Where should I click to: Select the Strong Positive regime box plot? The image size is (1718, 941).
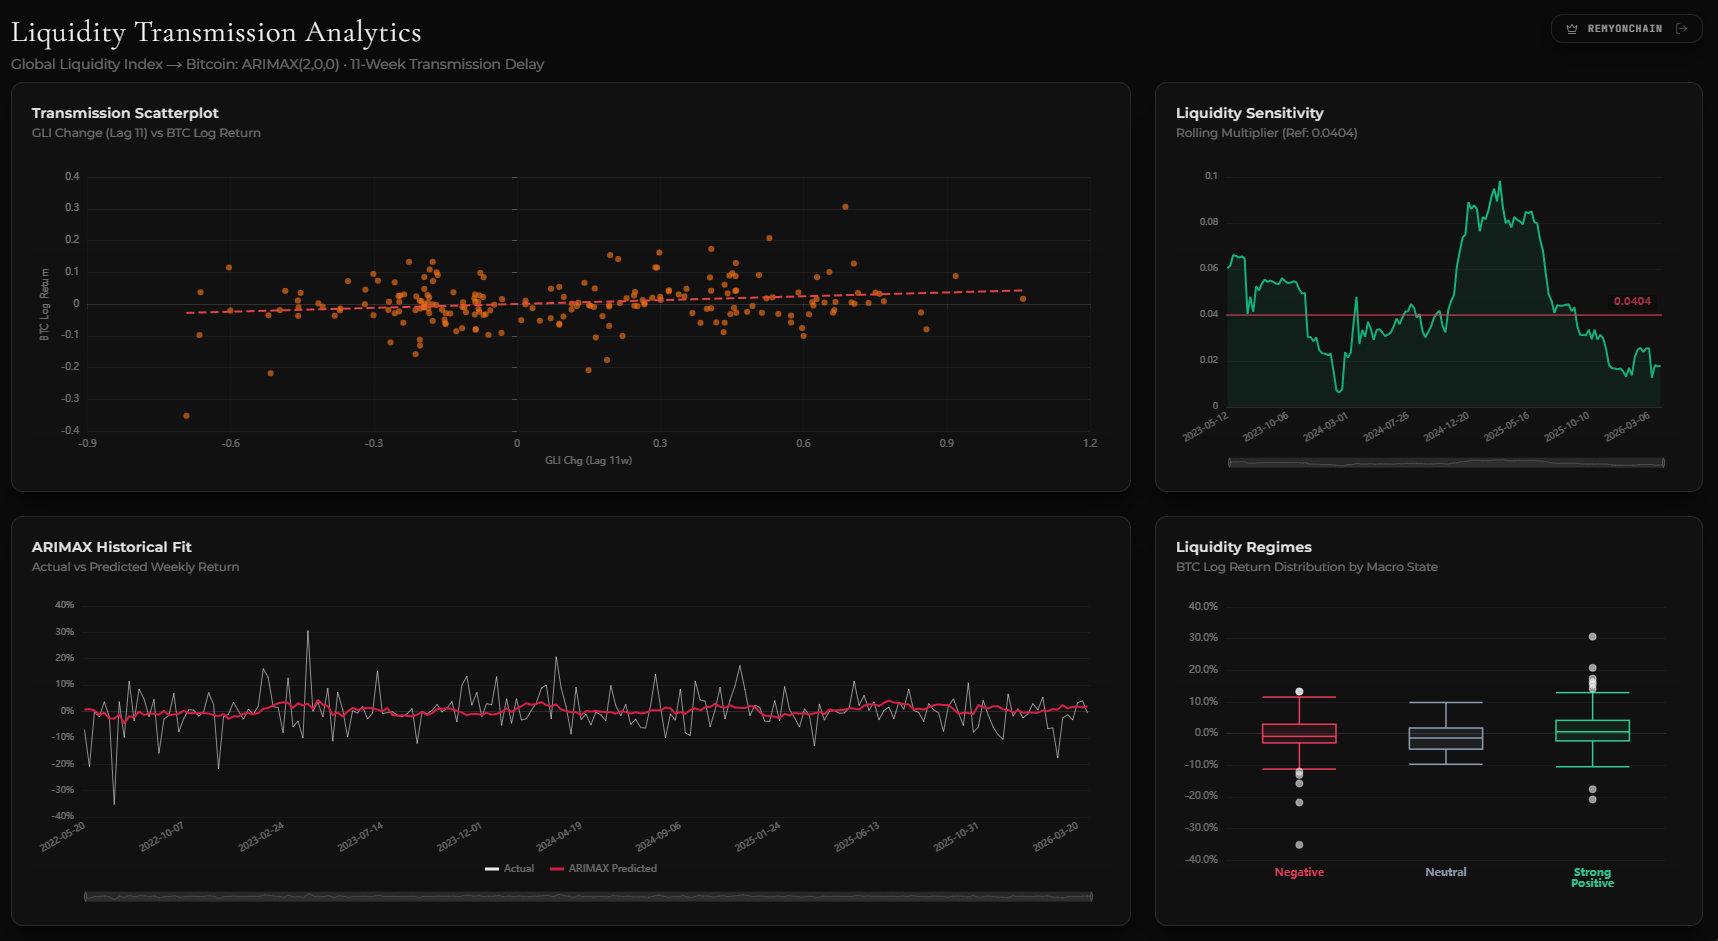click(1592, 731)
